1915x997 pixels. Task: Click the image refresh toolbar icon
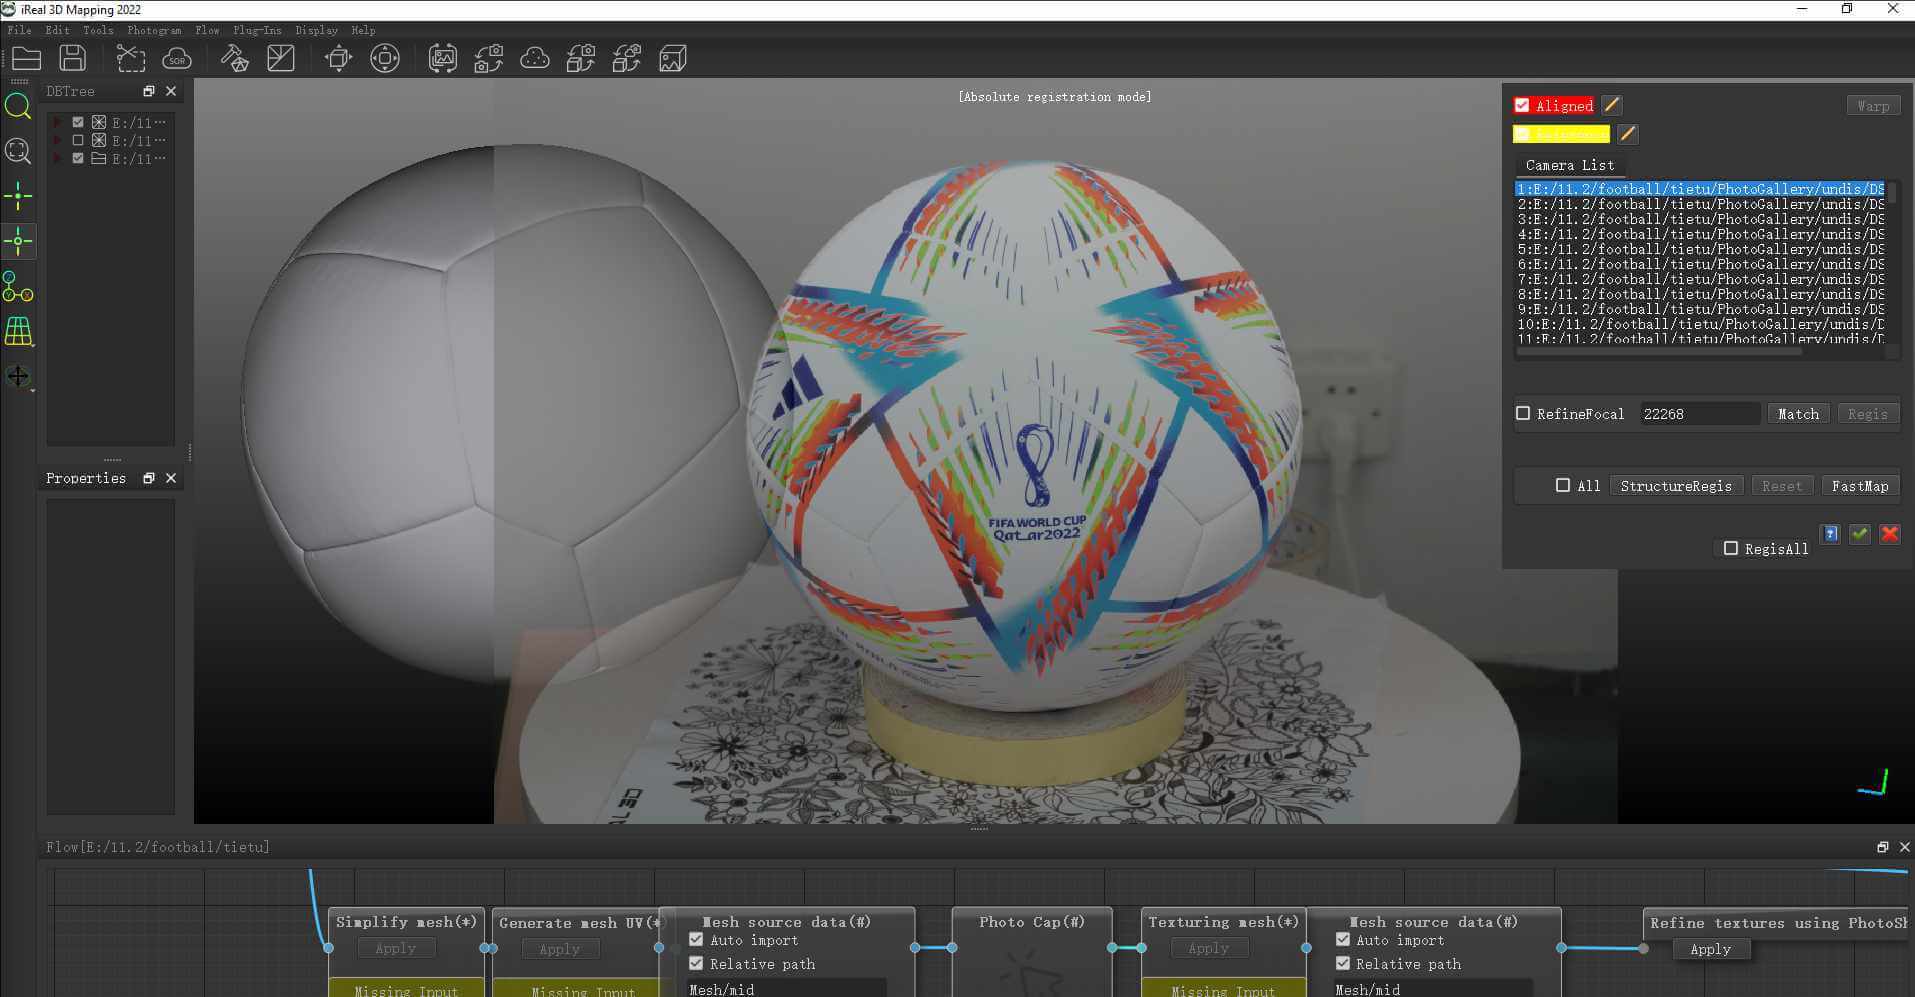coord(442,58)
